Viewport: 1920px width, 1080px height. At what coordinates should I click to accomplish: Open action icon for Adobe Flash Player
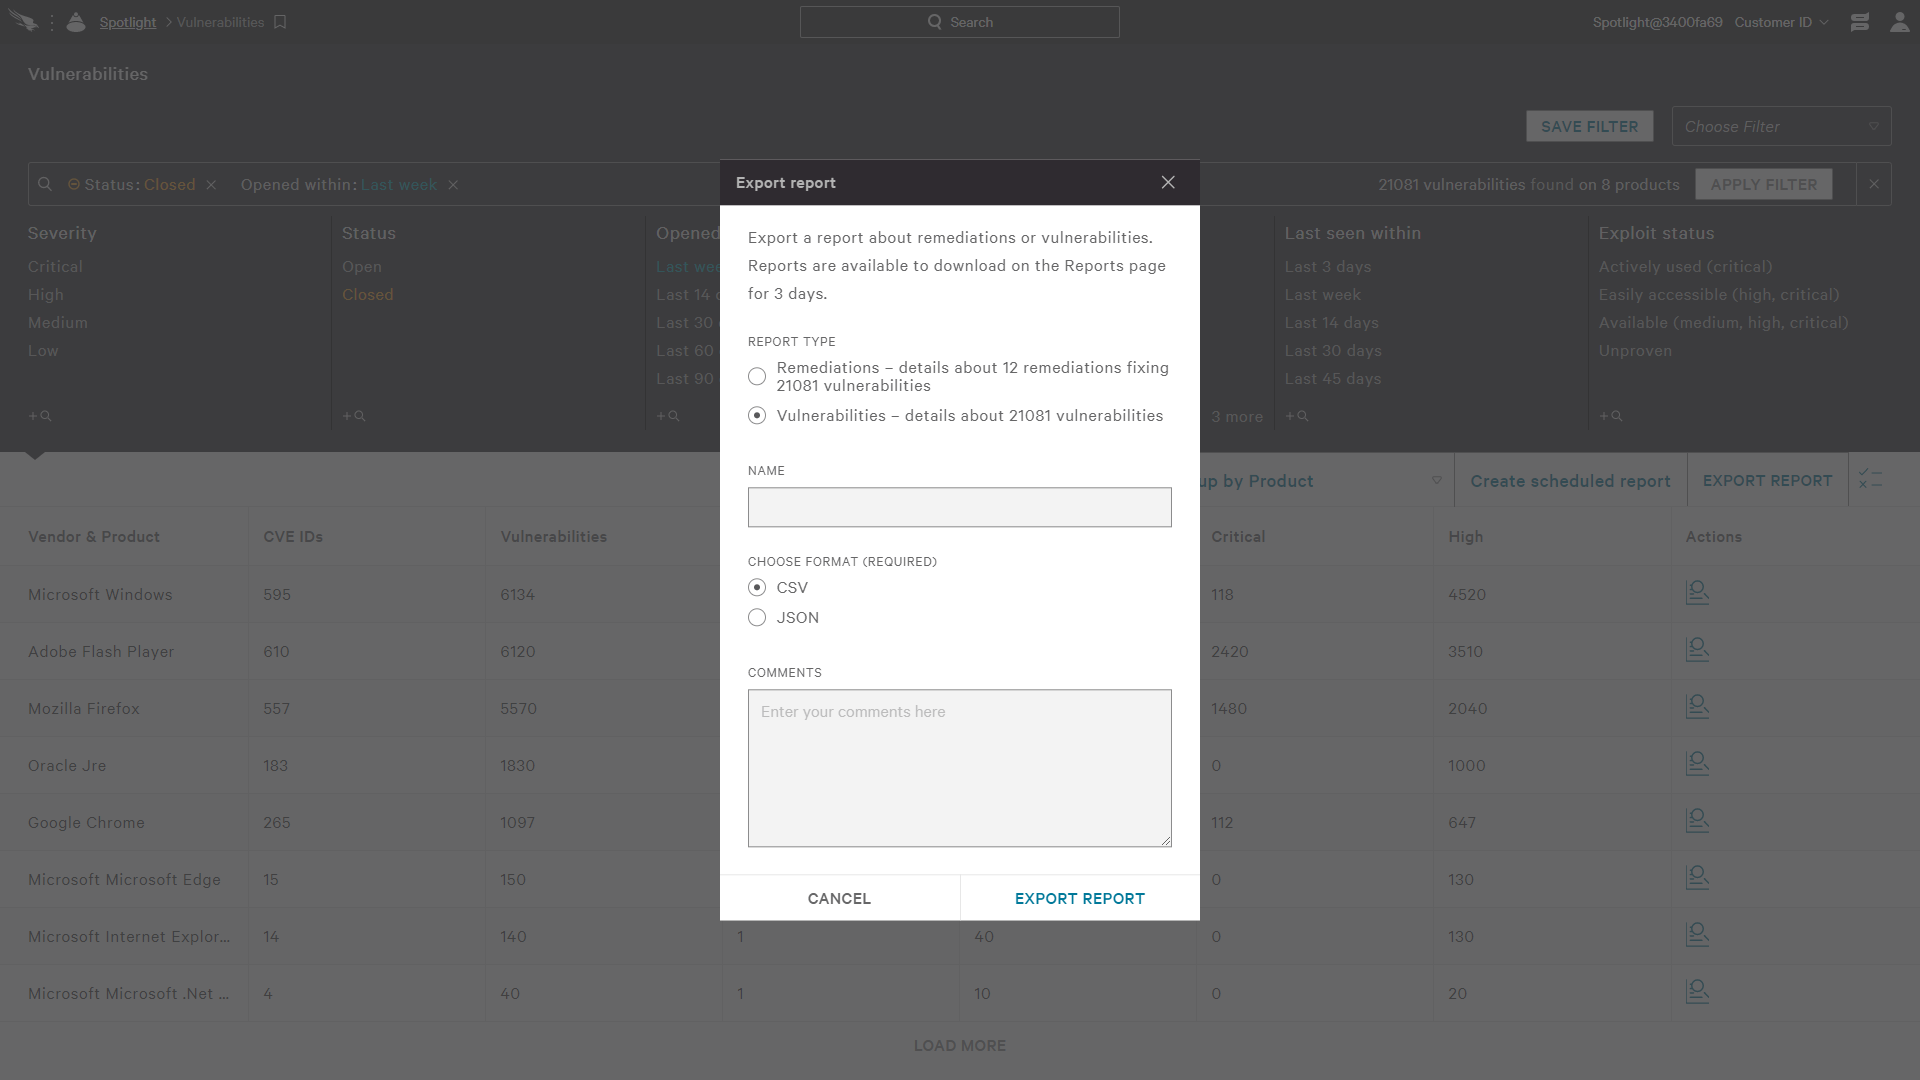pyautogui.click(x=1697, y=650)
